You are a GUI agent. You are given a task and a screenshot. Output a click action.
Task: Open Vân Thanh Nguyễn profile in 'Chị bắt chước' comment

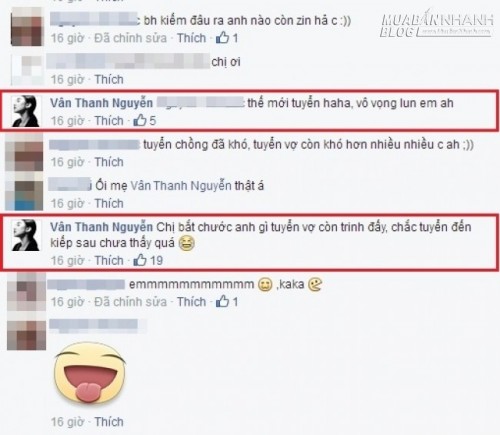[101, 227]
